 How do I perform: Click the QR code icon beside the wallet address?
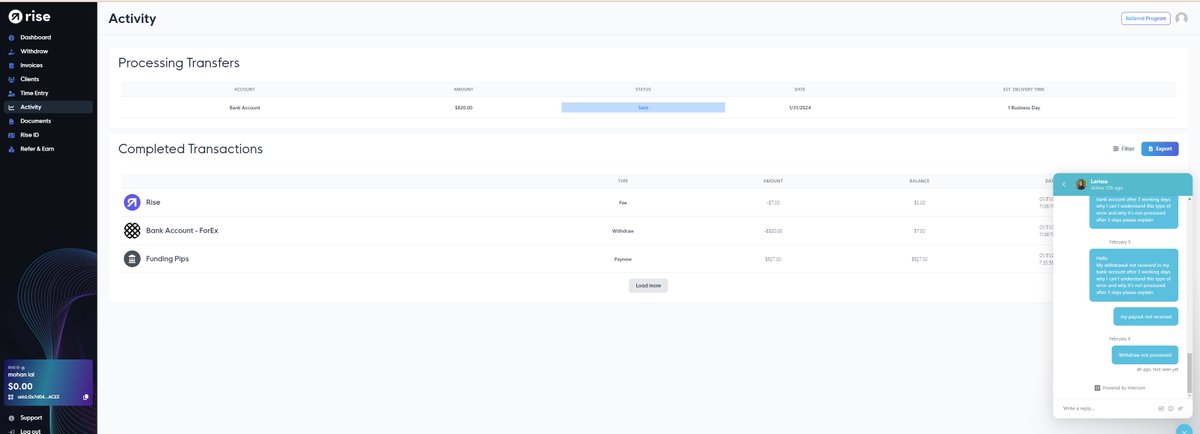pos(11,397)
